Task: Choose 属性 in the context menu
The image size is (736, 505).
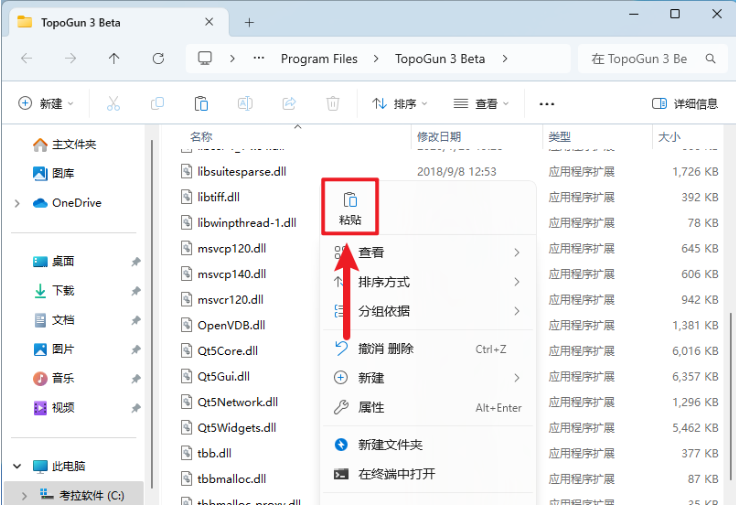Action: click(x=428, y=407)
